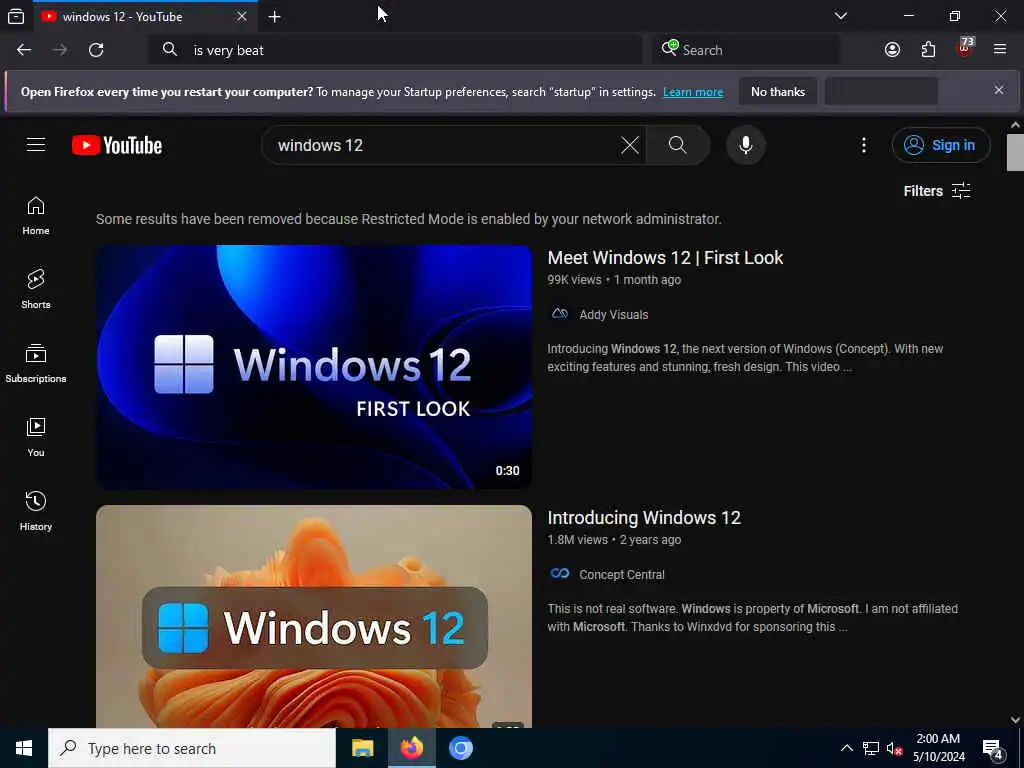Open a new tab

tap(274, 16)
